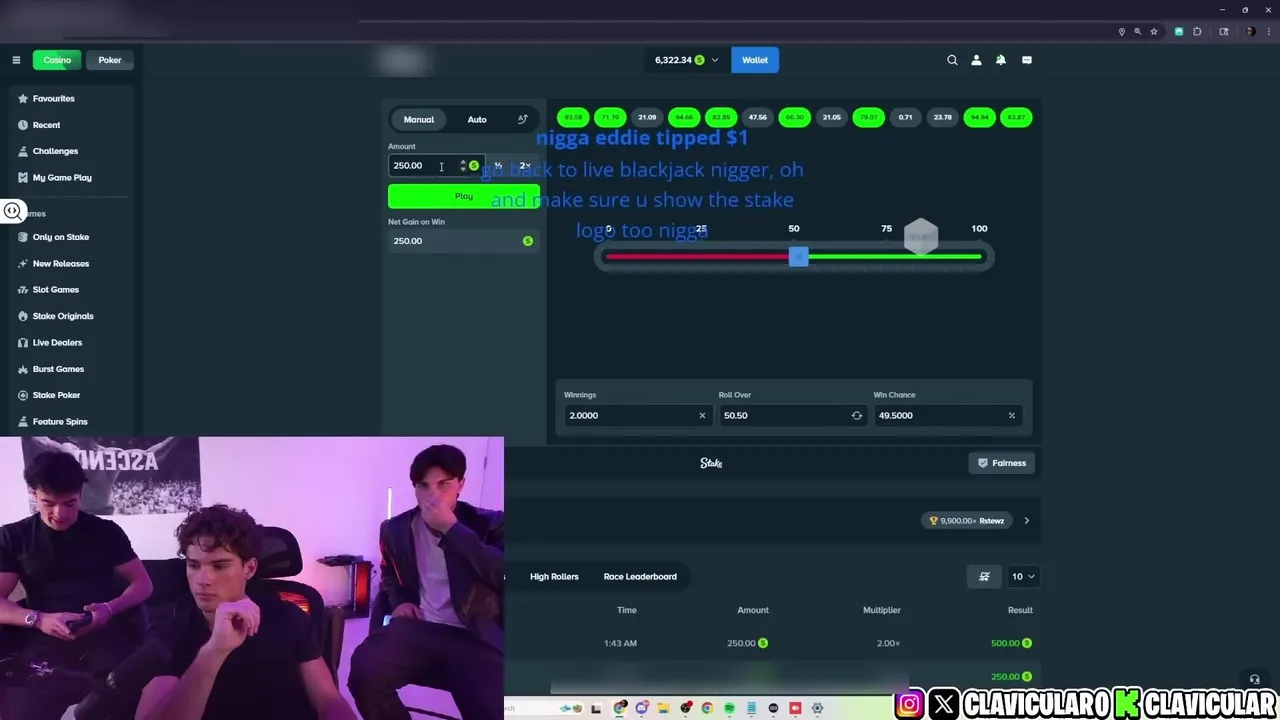Image resolution: width=1280 pixels, height=720 pixels.
Task: Click the Winnings 2.0000 field
Action: point(637,416)
